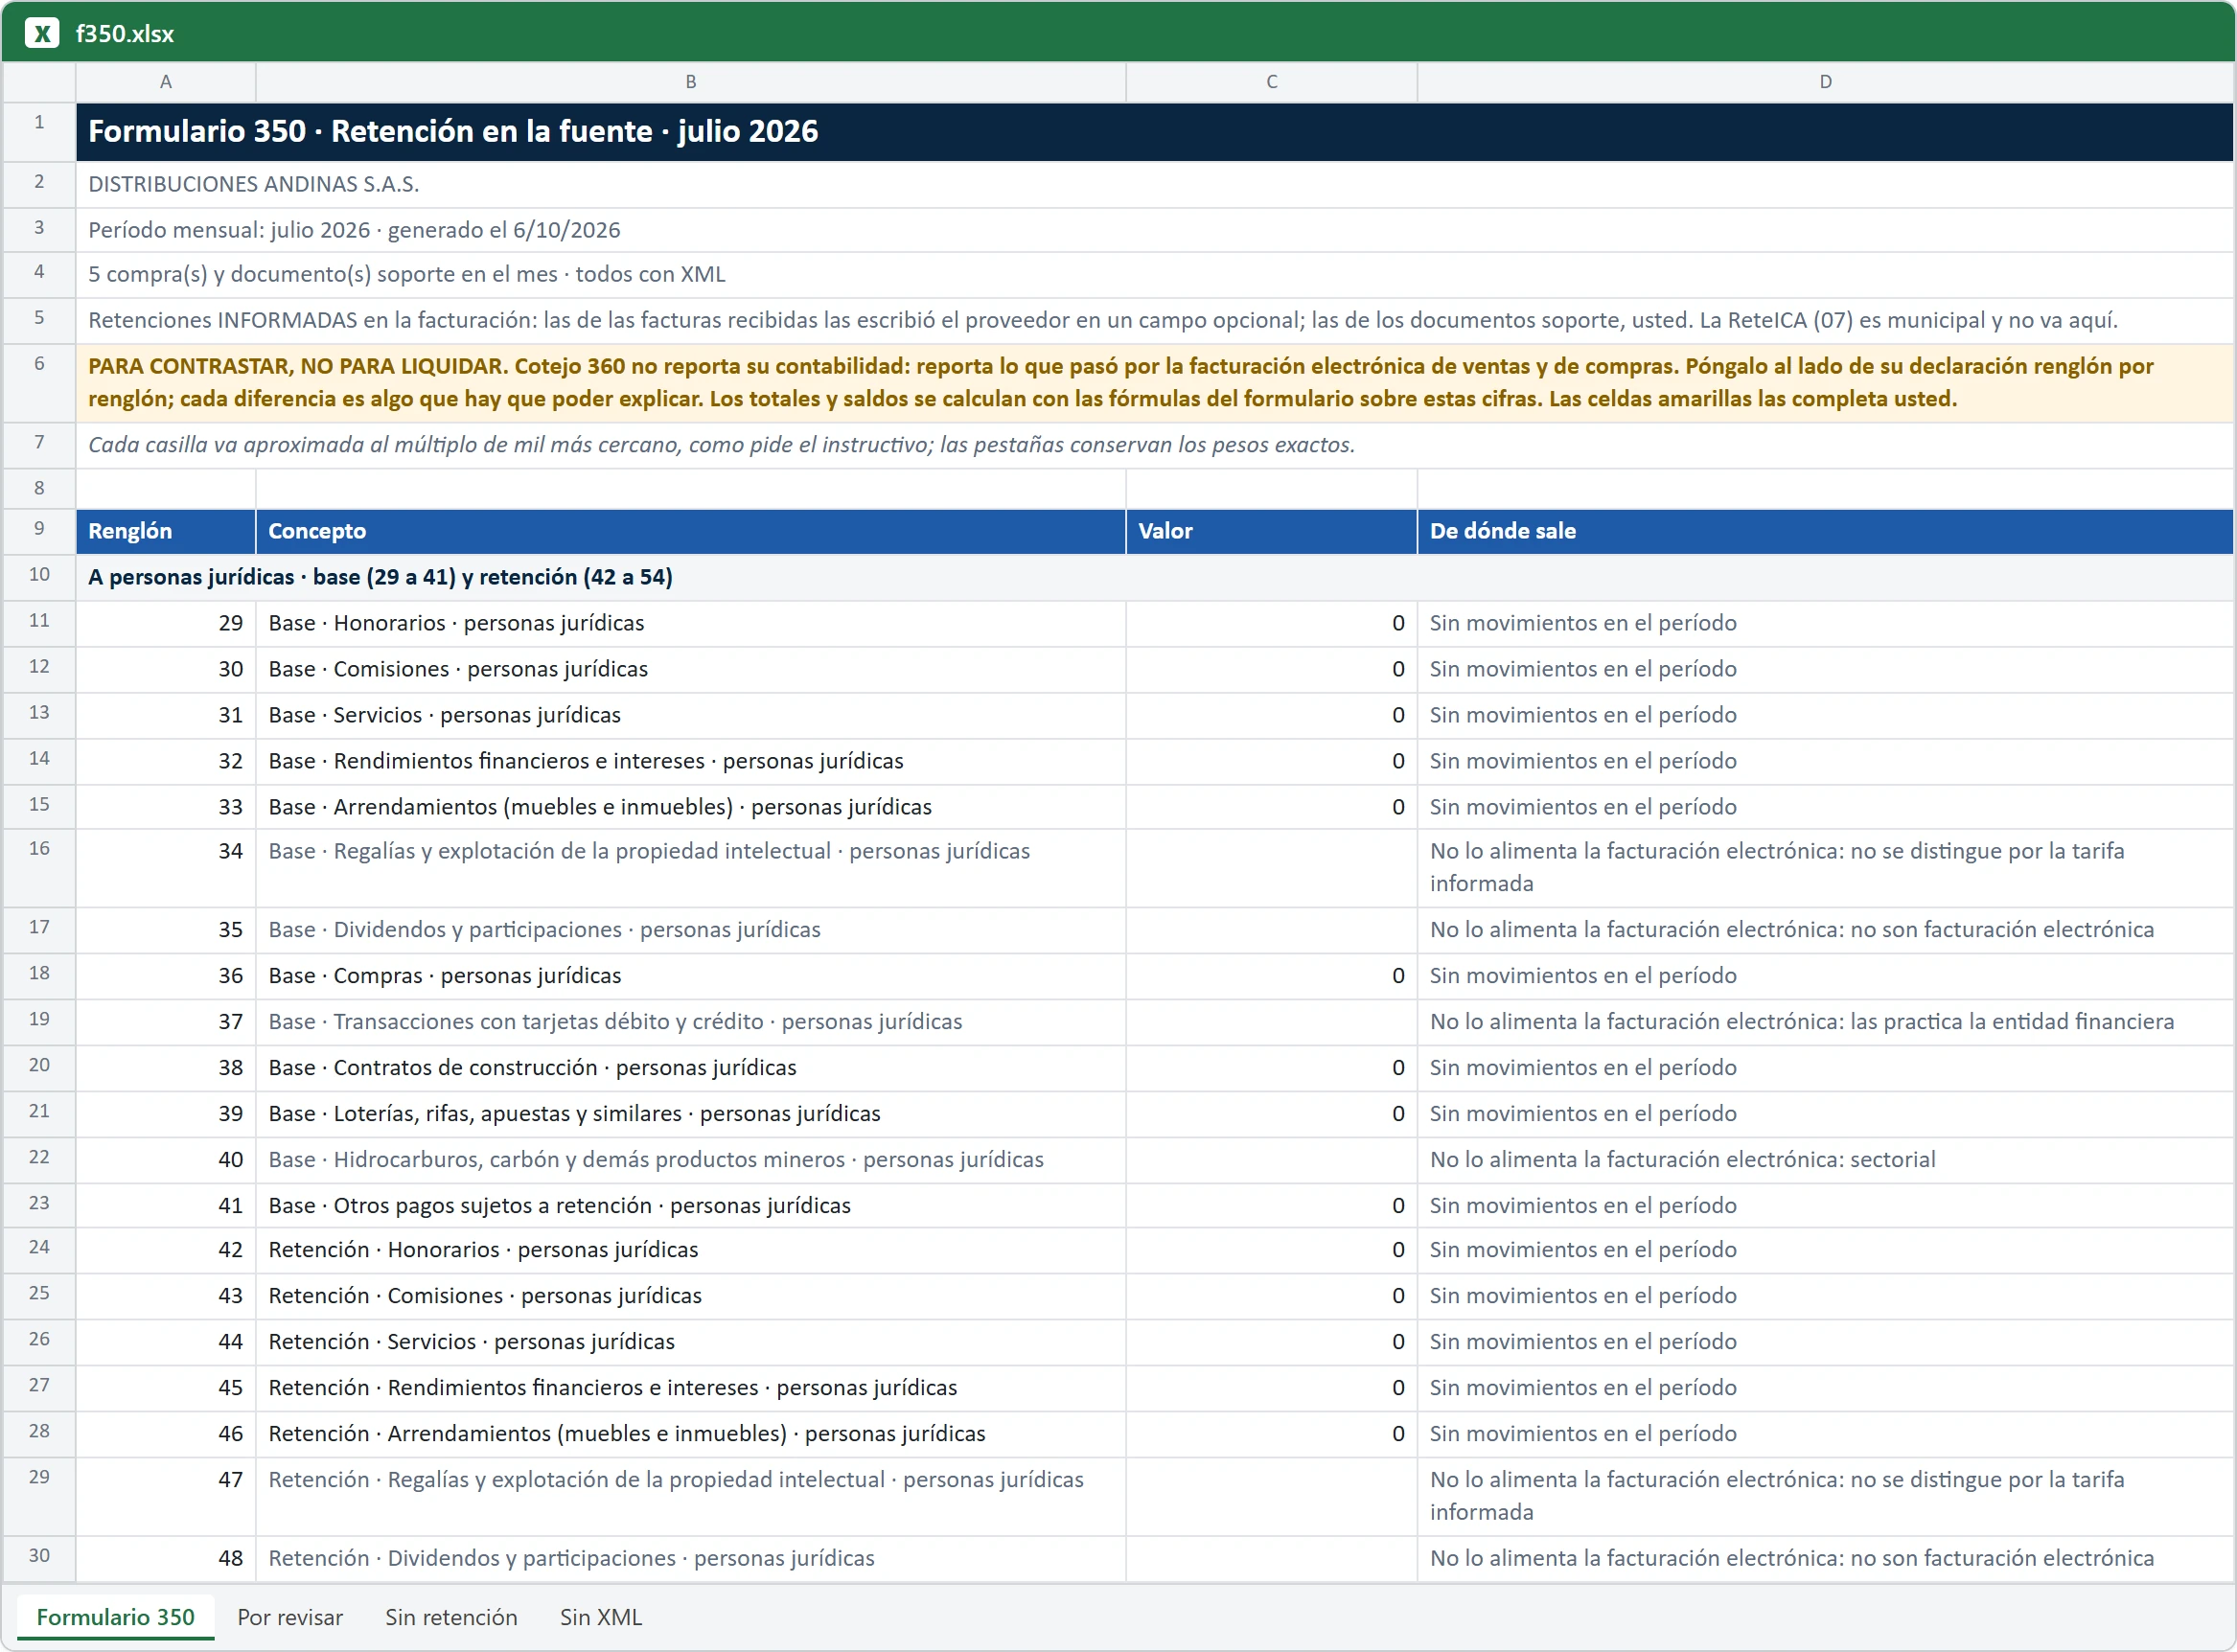The width and height of the screenshot is (2237, 1652).
Task: Click the De dónde sale heading cell
Action: point(1826,532)
